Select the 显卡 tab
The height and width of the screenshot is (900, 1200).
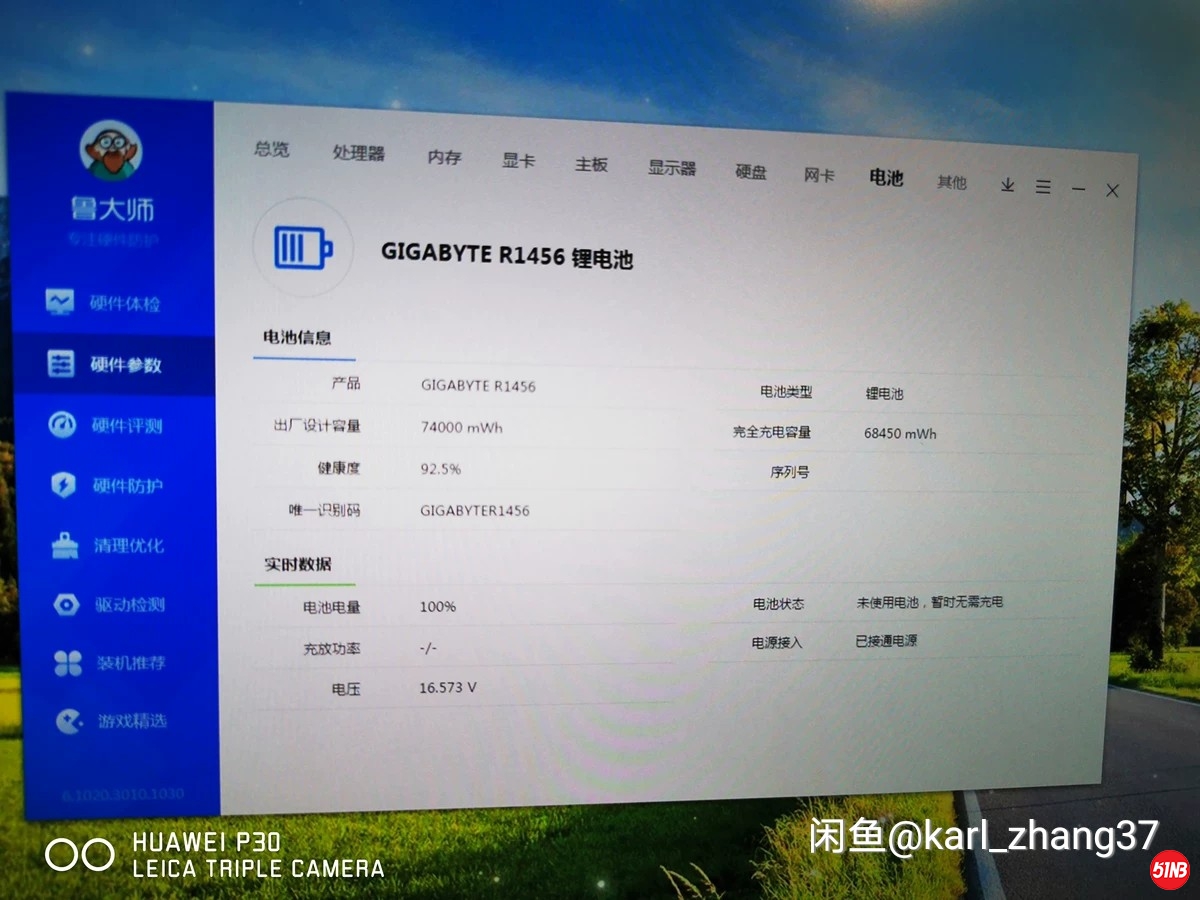point(518,160)
